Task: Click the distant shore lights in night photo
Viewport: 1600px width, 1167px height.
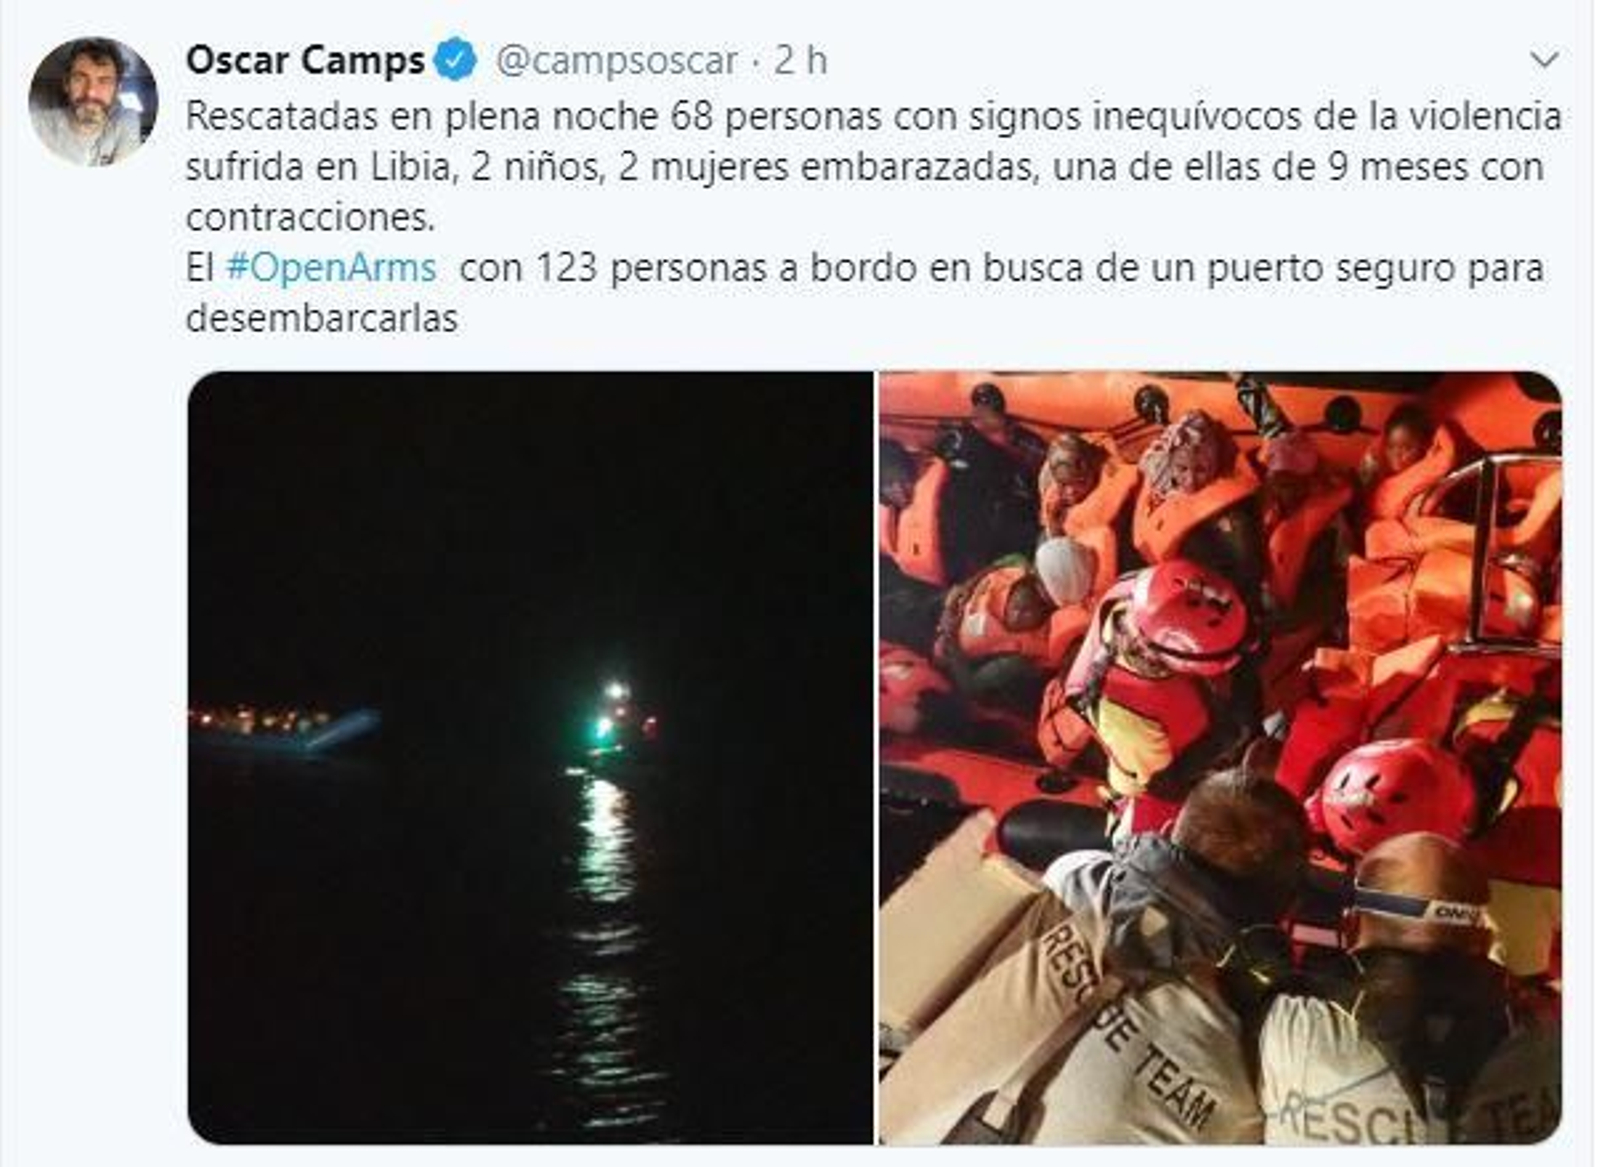Action: 262,719
